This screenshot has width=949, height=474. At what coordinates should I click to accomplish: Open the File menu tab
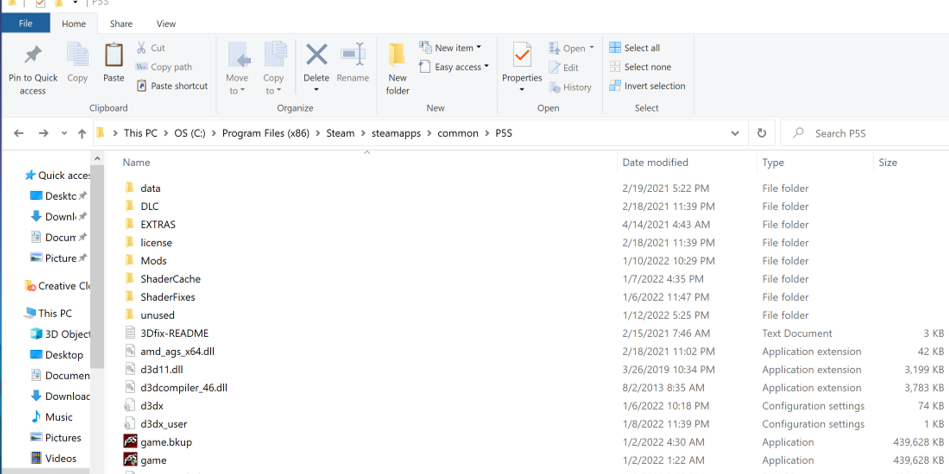point(25,24)
